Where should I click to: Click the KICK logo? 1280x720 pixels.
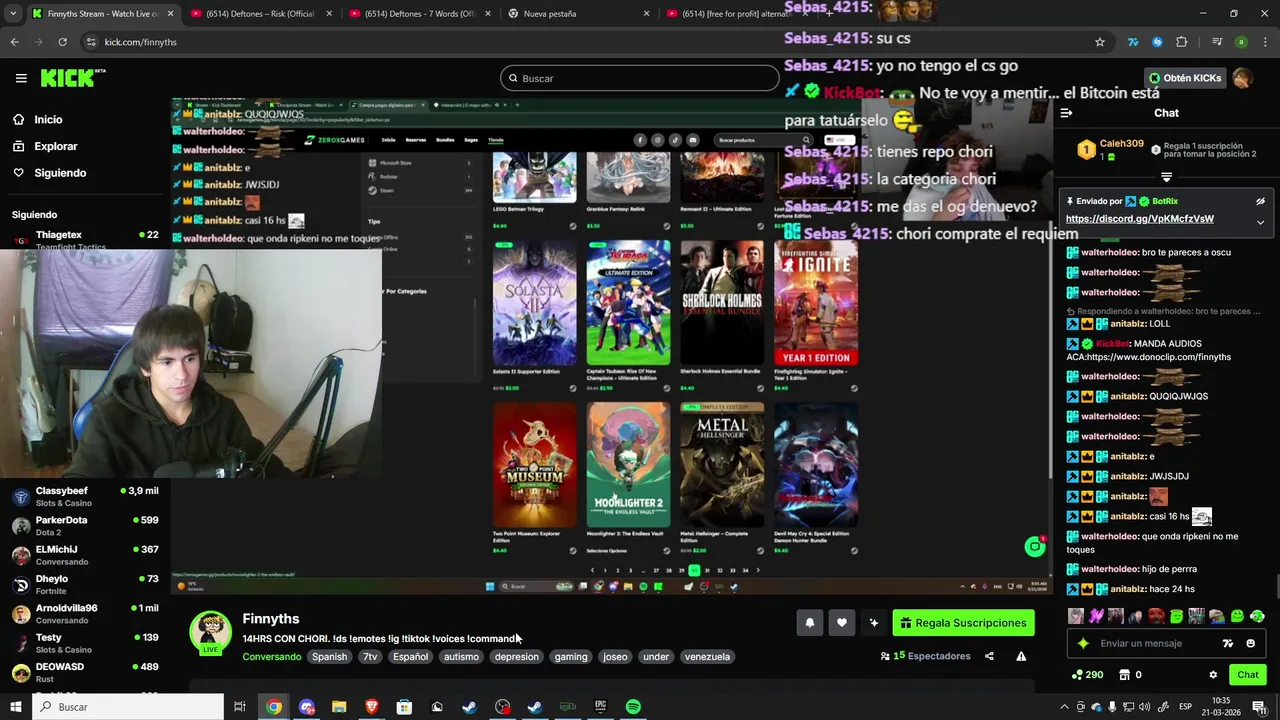[72, 78]
